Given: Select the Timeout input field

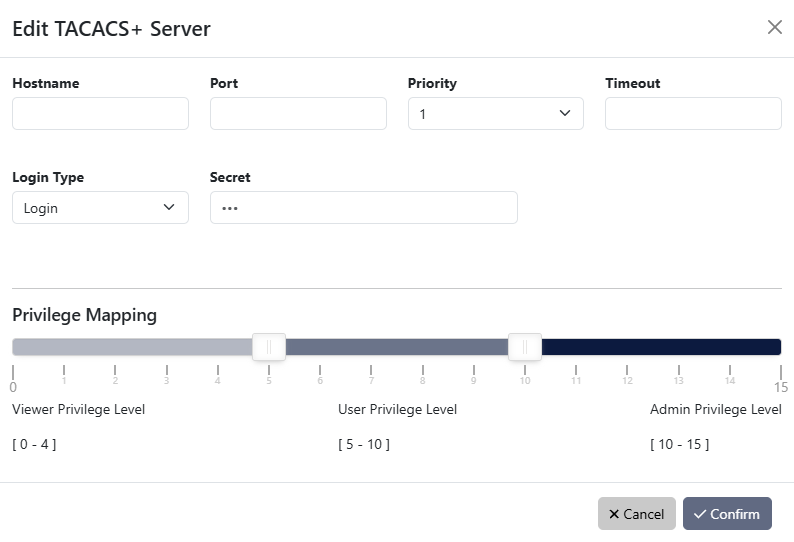Looking at the screenshot, I should click(693, 114).
